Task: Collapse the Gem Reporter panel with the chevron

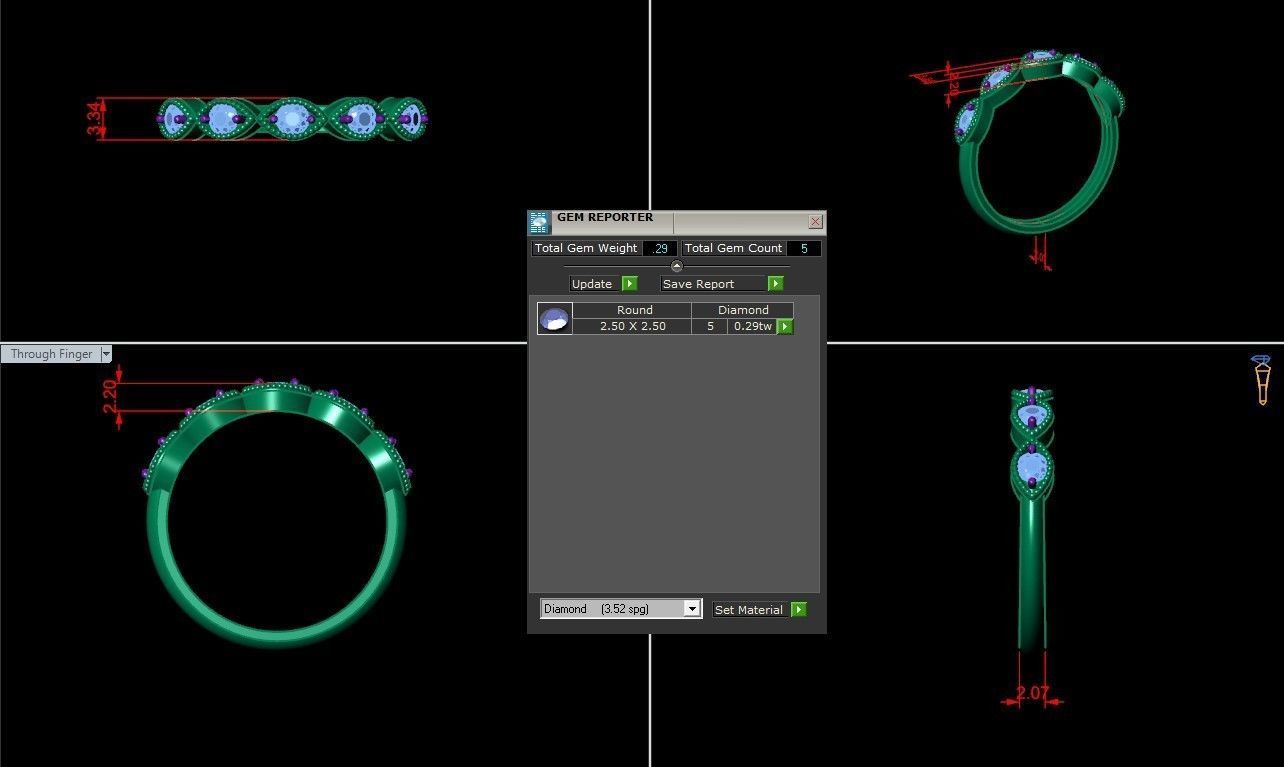Action: [x=677, y=266]
